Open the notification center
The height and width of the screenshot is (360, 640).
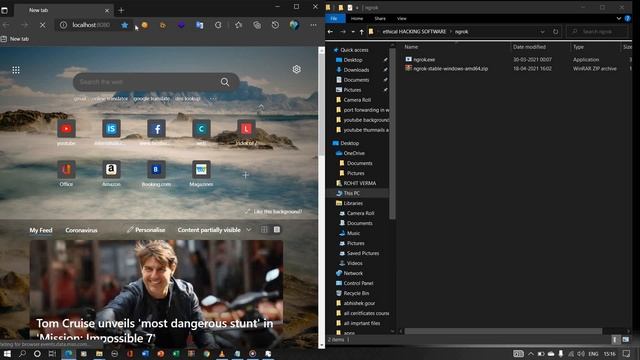627,354
